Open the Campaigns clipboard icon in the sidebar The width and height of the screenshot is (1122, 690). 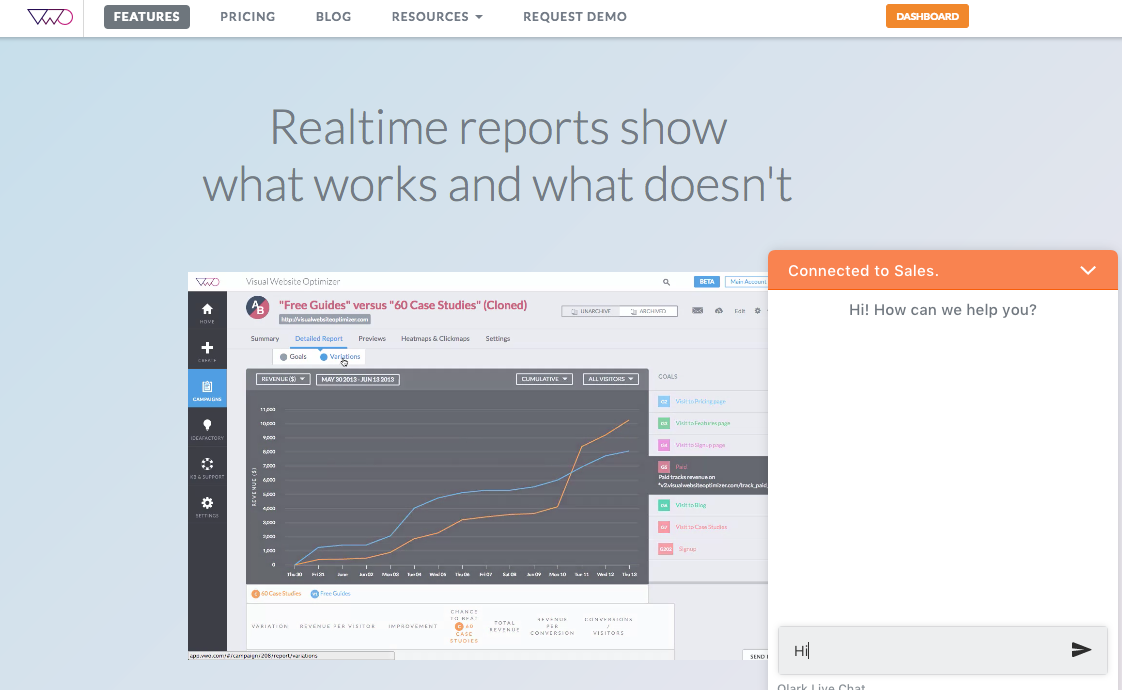coord(207,388)
